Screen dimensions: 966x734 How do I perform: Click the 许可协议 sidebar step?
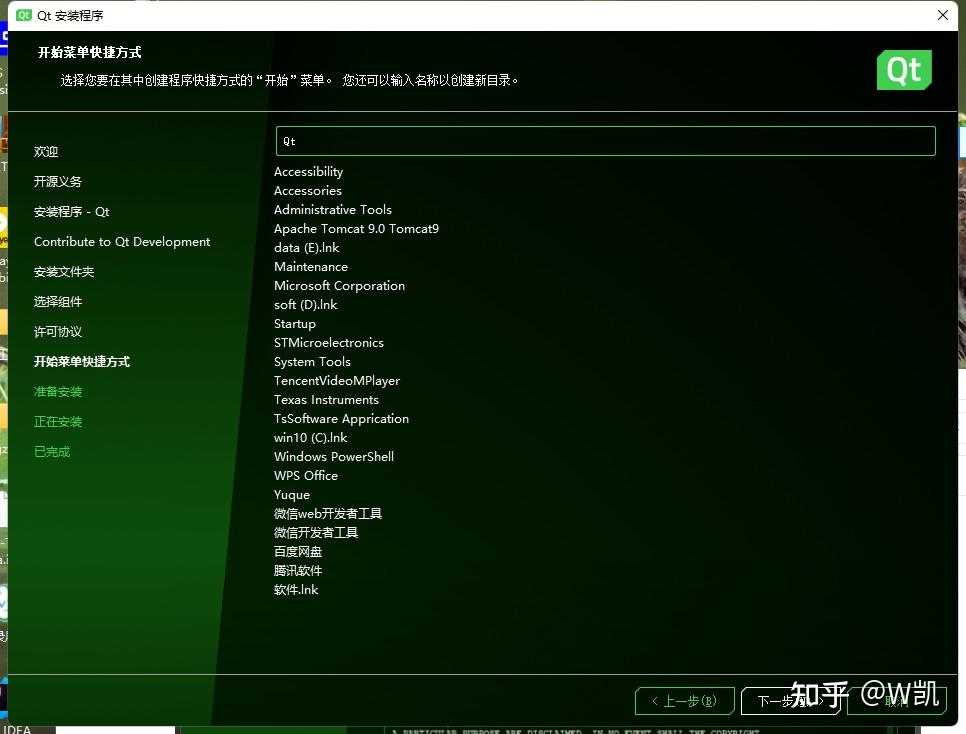pos(58,332)
